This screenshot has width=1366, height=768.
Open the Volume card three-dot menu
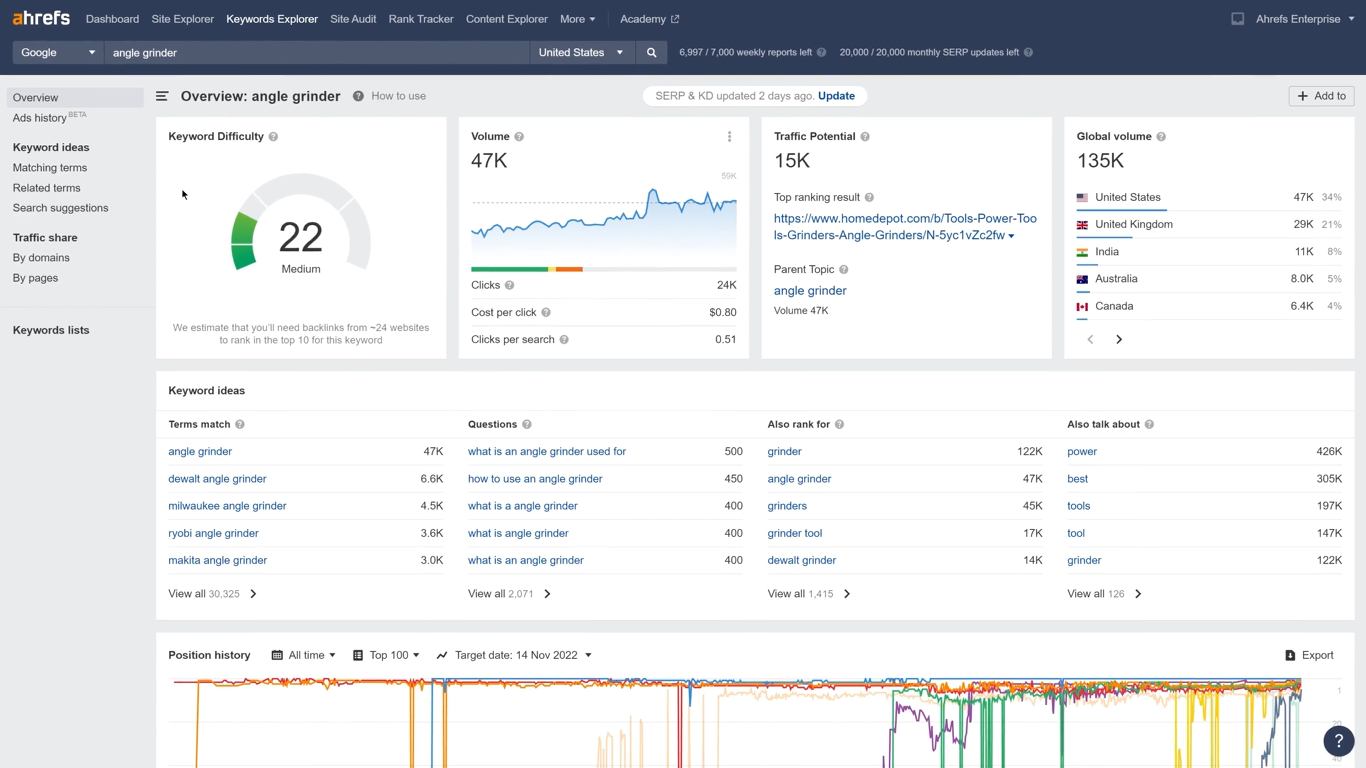click(x=729, y=137)
